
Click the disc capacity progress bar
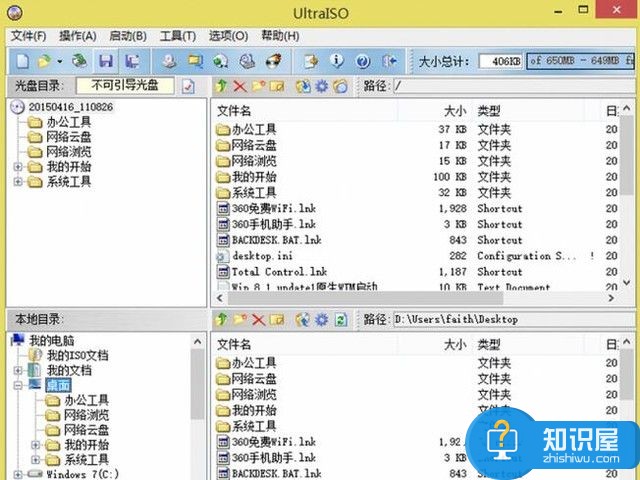(x=580, y=61)
